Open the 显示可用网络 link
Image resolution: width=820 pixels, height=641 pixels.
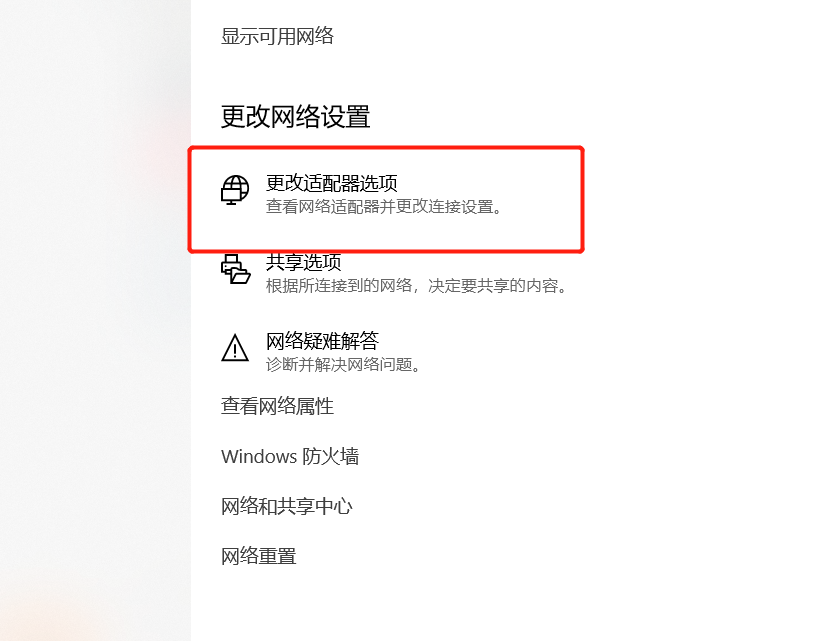tap(277, 36)
